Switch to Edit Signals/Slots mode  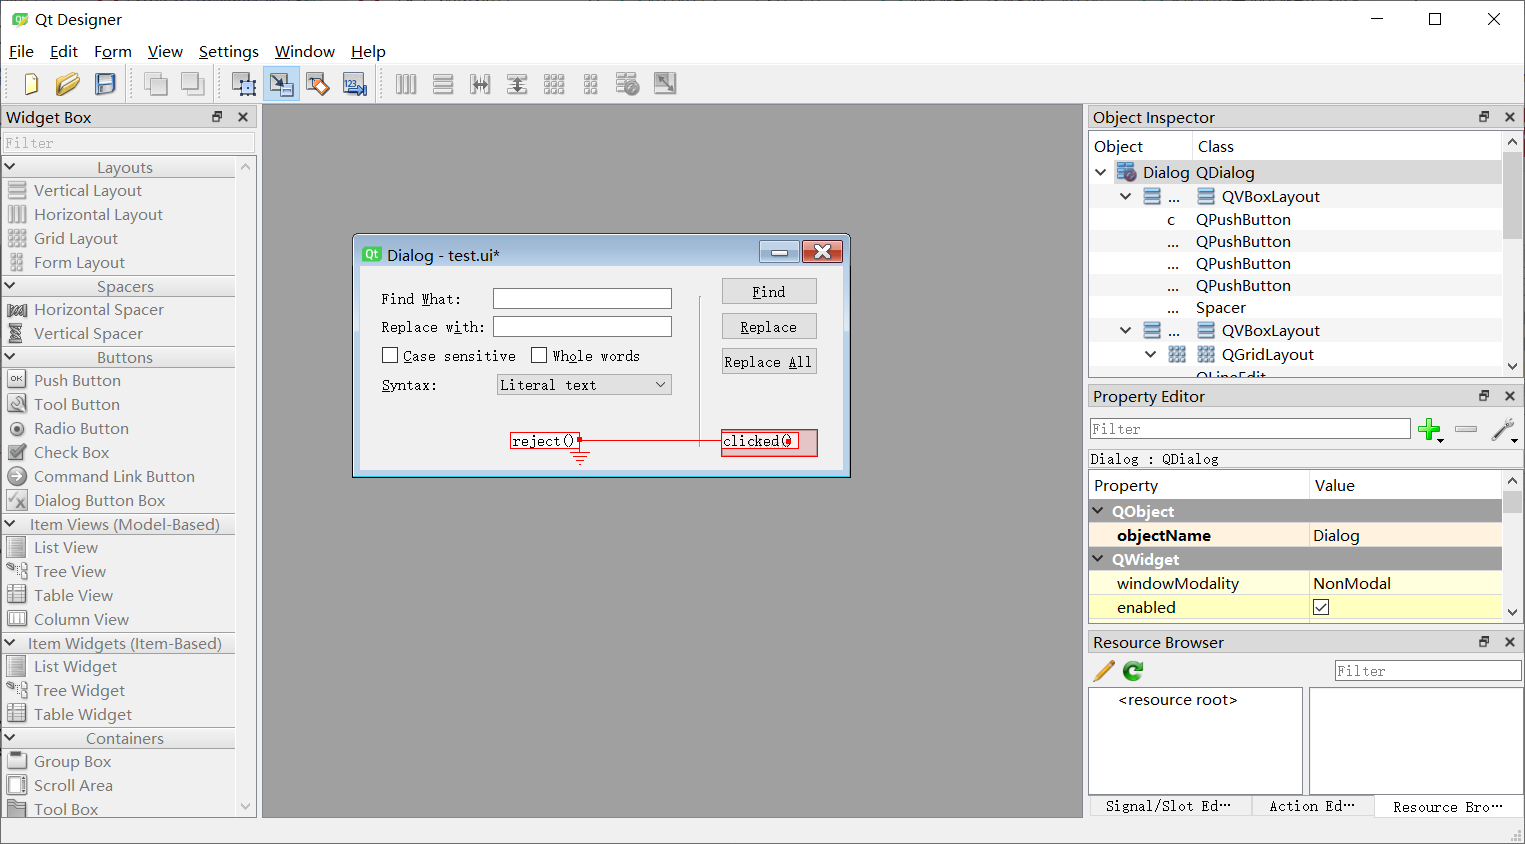[281, 84]
